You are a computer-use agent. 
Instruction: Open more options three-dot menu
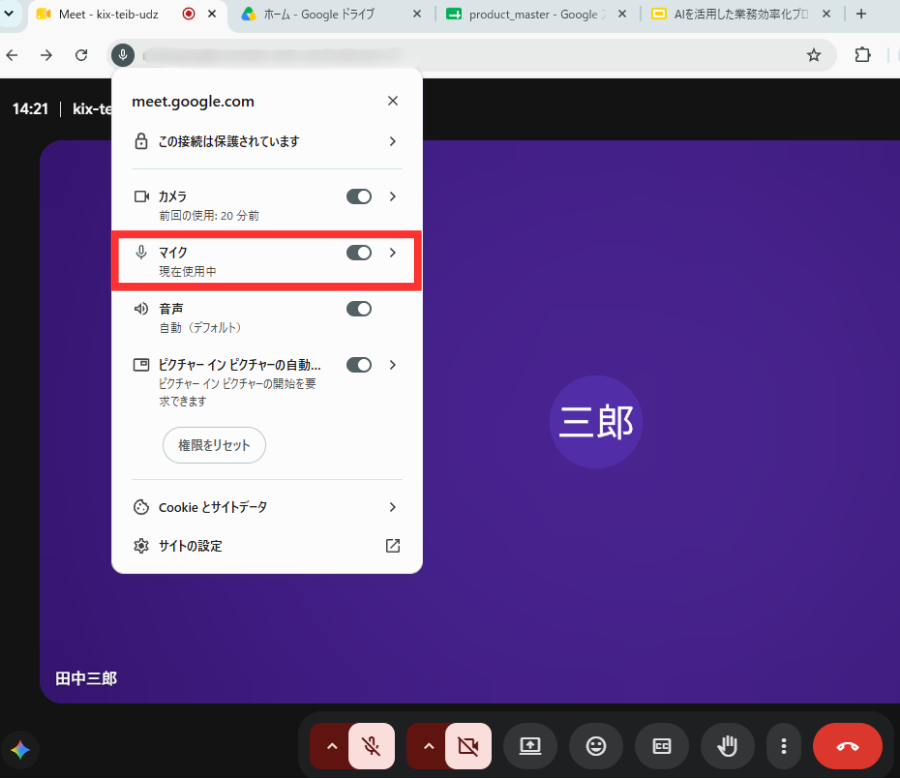coord(783,746)
